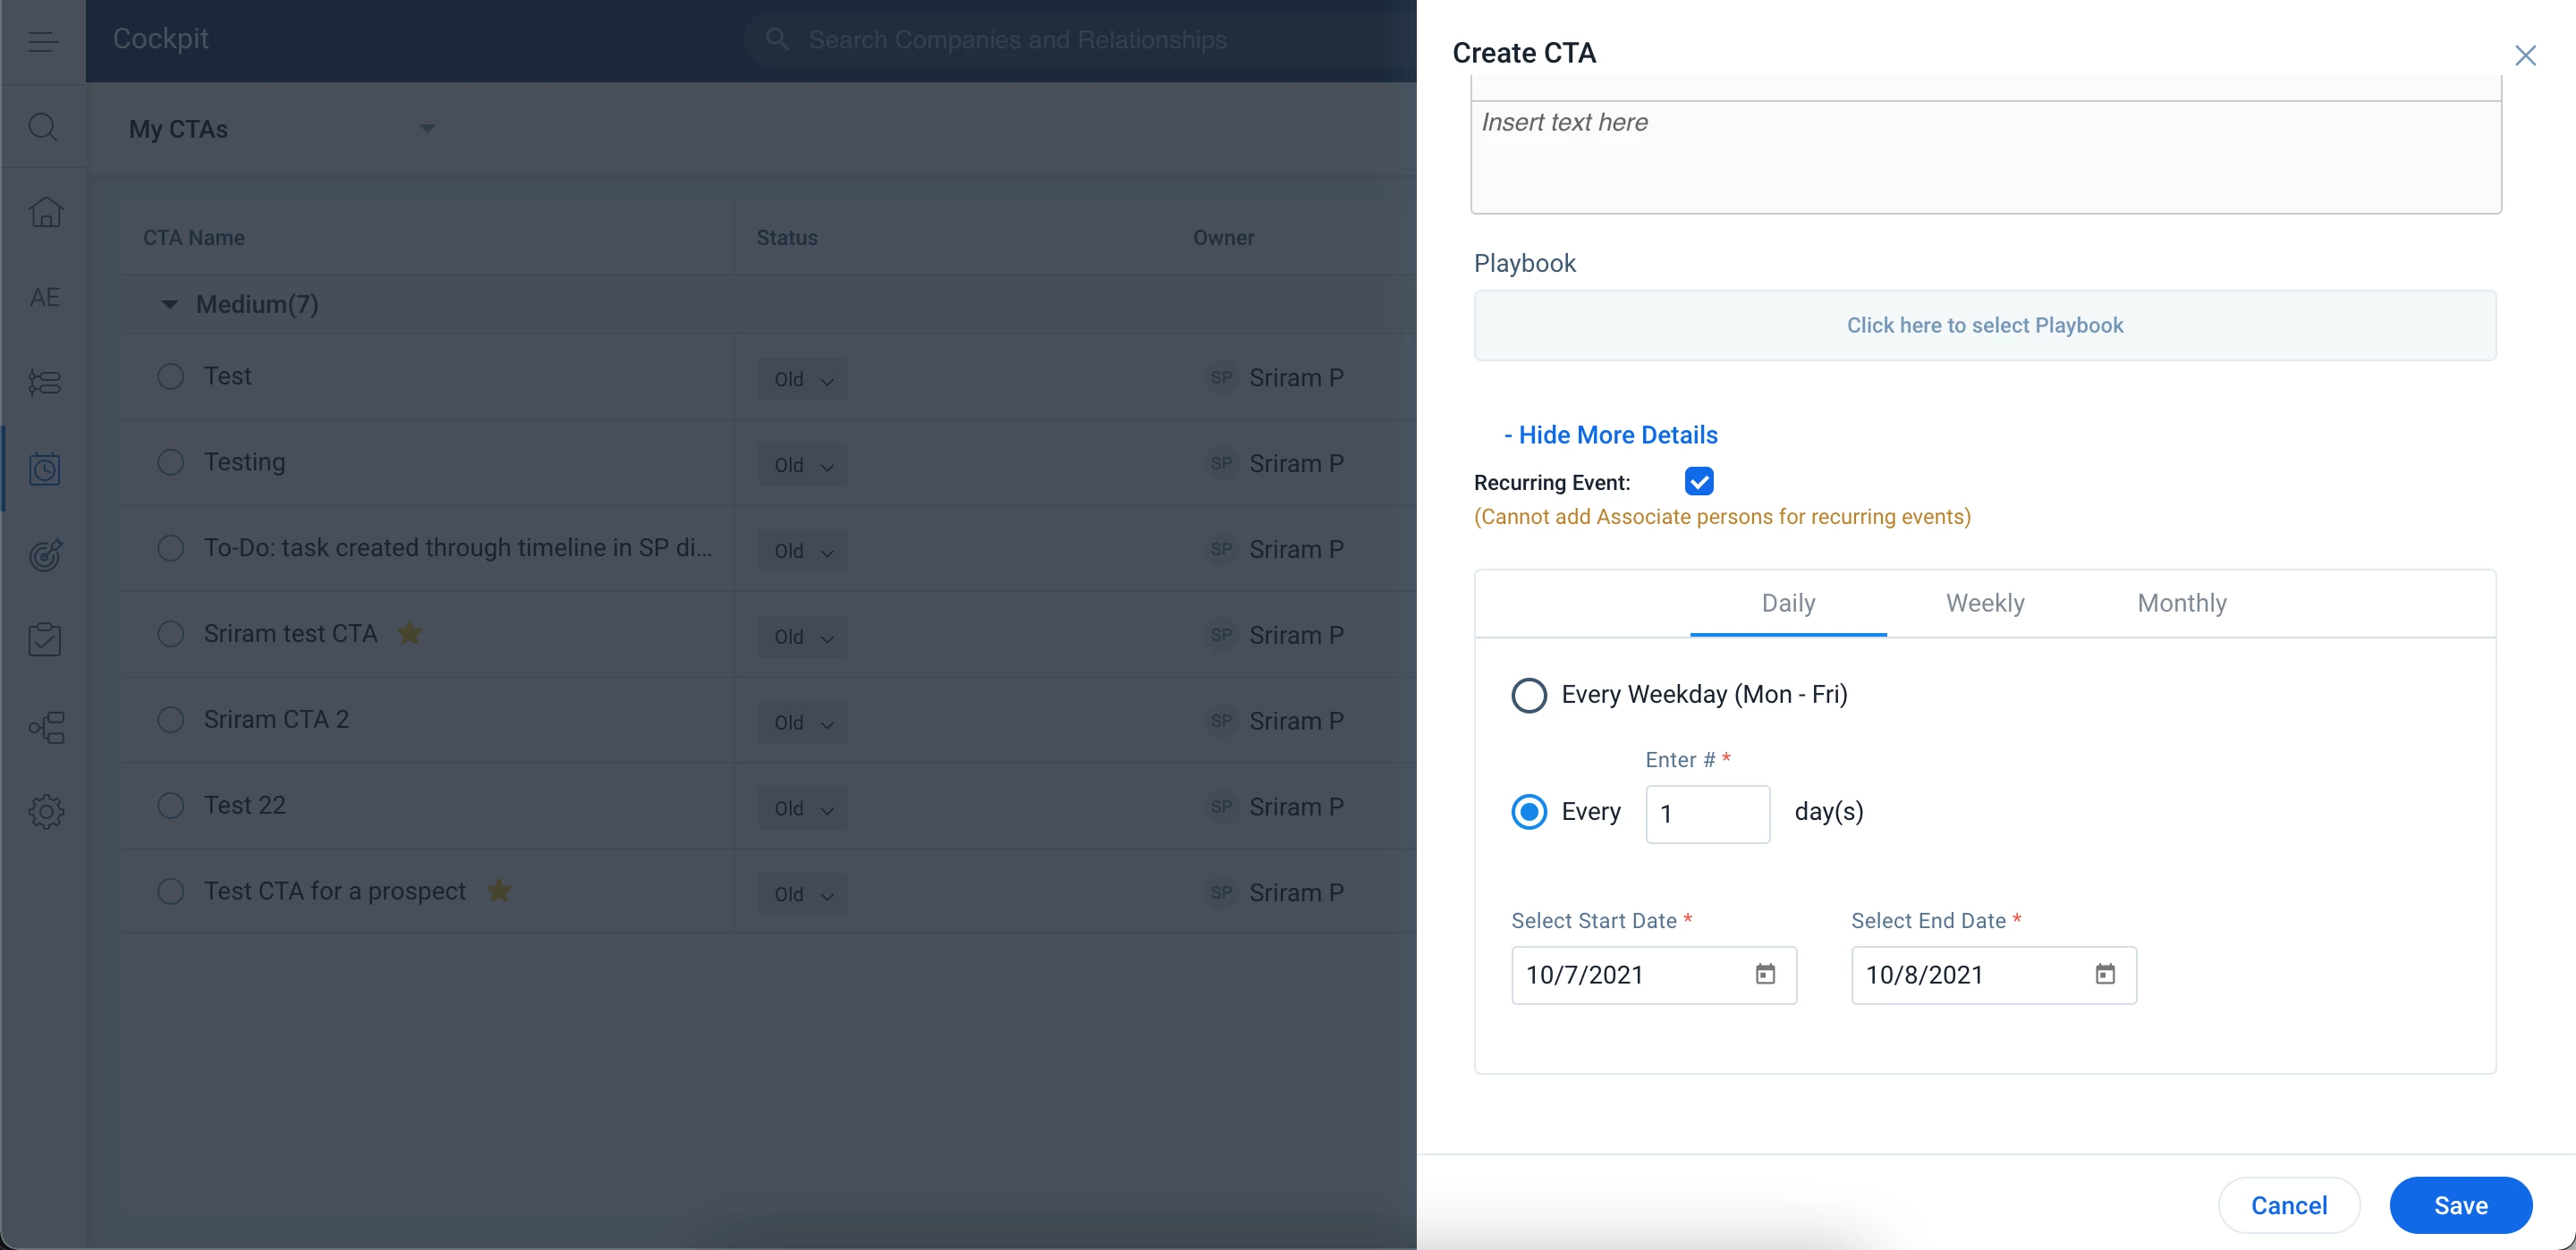Viewport: 2576px width, 1250px height.
Task: Collapse the Medium(7) group
Action: (x=169, y=304)
